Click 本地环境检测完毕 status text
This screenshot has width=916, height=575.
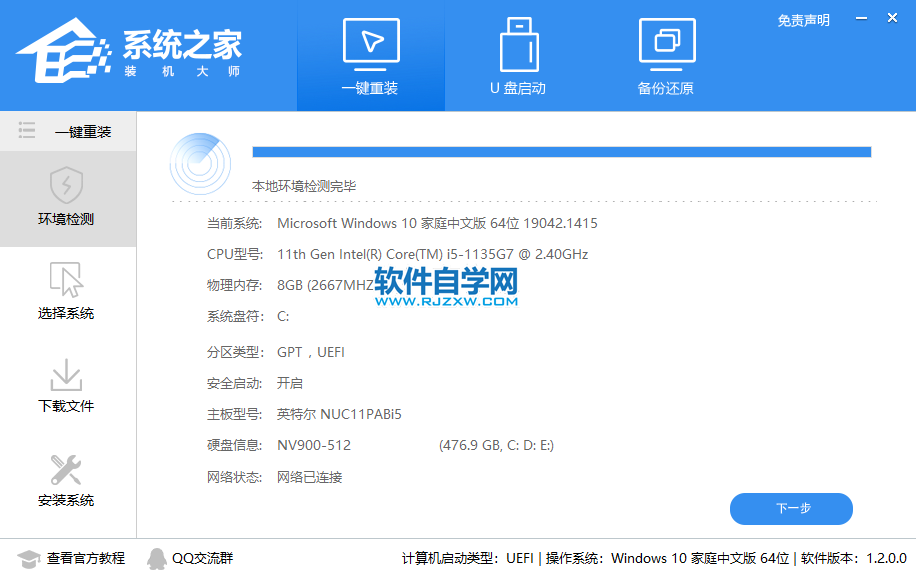(304, 186)
